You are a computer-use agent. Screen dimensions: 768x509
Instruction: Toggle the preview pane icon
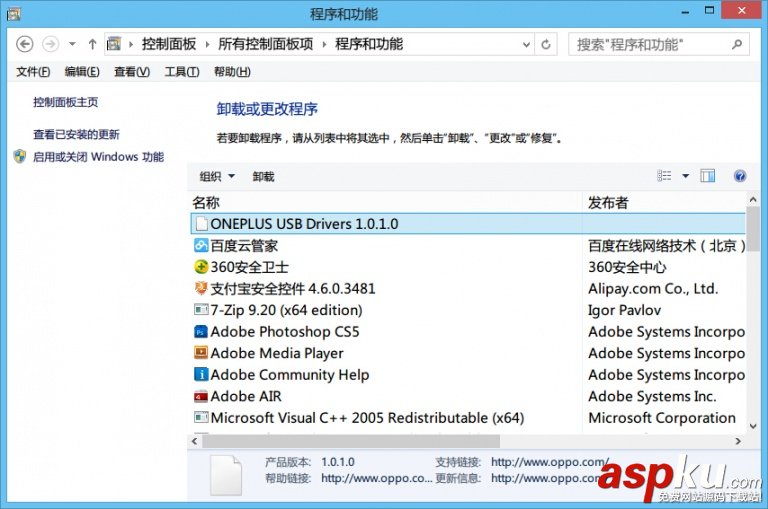[708, 176]
